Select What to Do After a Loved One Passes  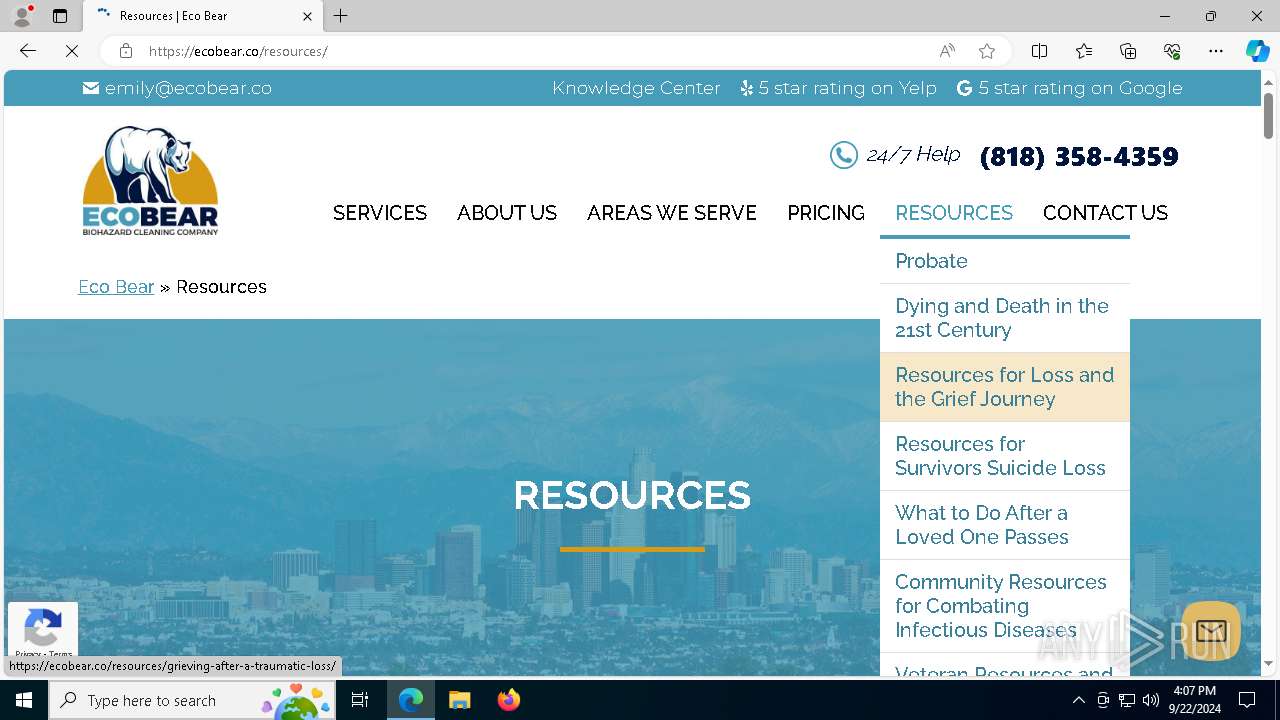[1005, 525]
